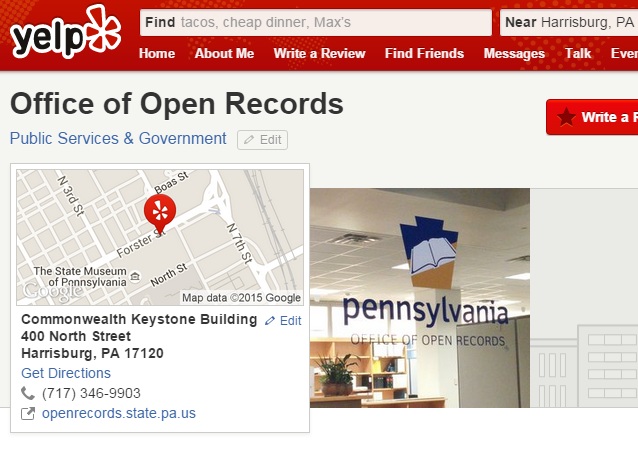Open the Public Services & Government category link
The height and width of the screenshot is (454, 638).
click(x=118, y=138)
